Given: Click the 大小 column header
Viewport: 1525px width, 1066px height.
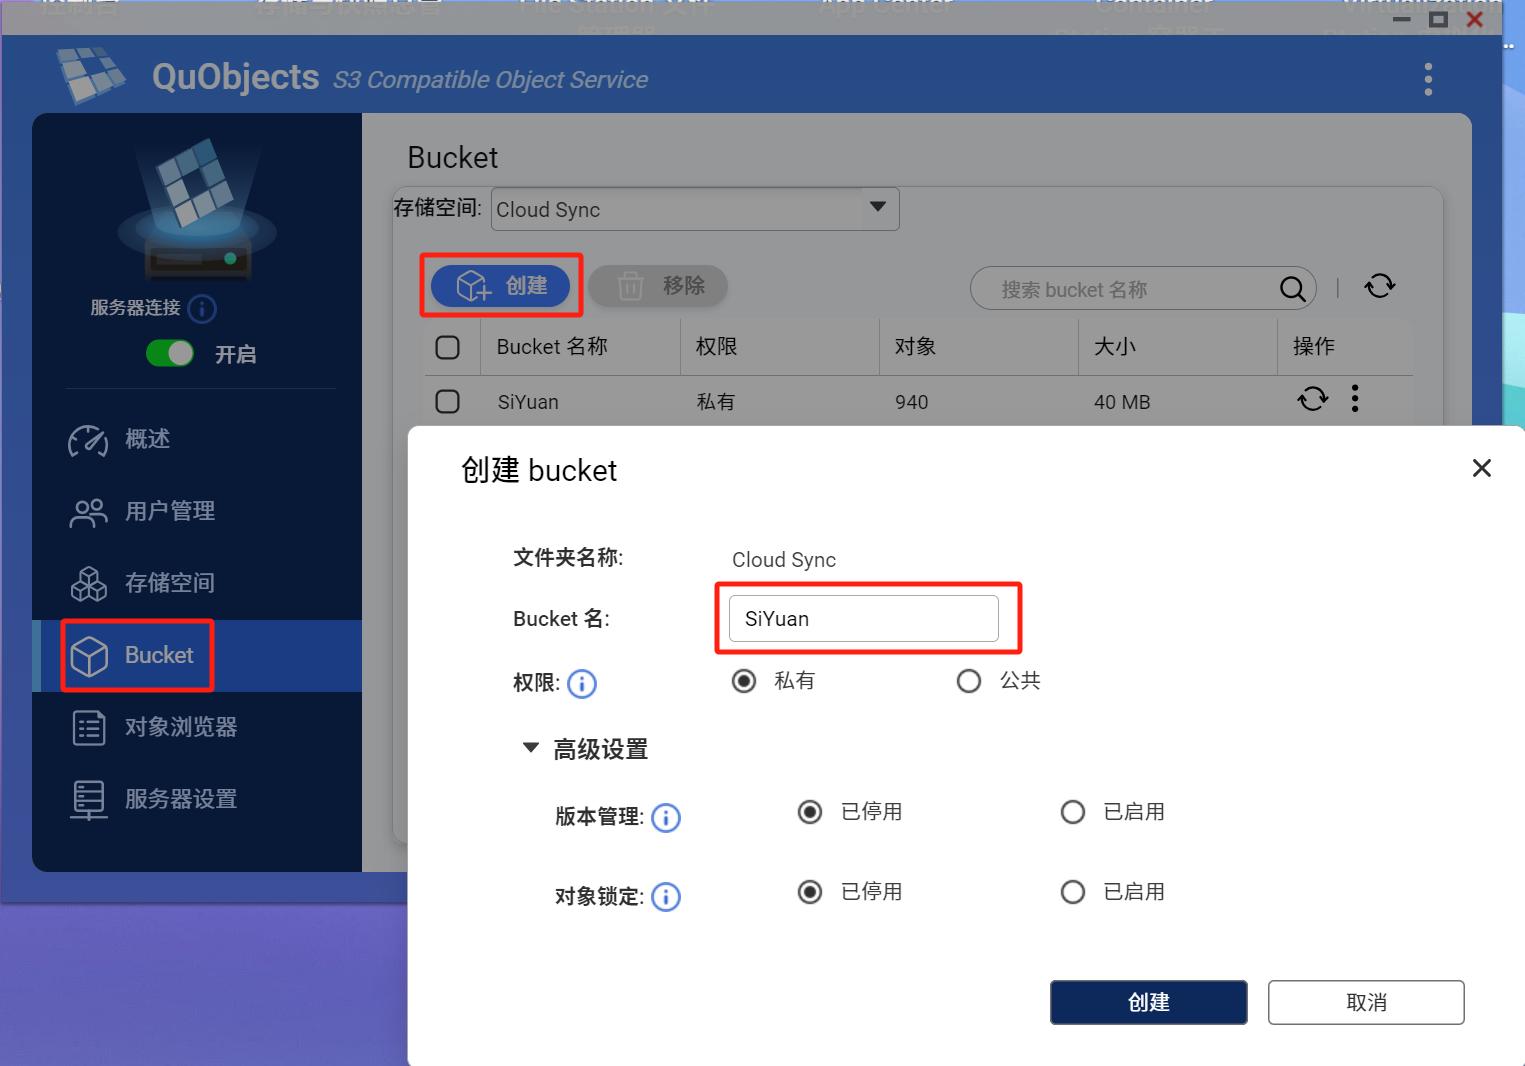Looking at the screenshot, I should (1115, 347).
